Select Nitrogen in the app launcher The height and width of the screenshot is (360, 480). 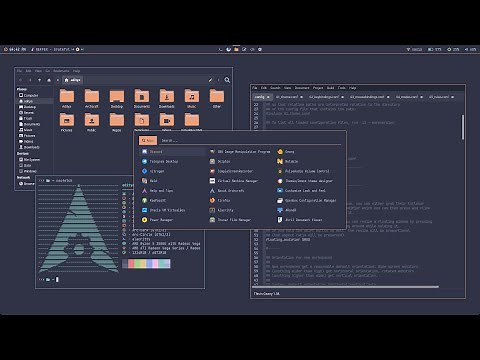coord(172,171)
